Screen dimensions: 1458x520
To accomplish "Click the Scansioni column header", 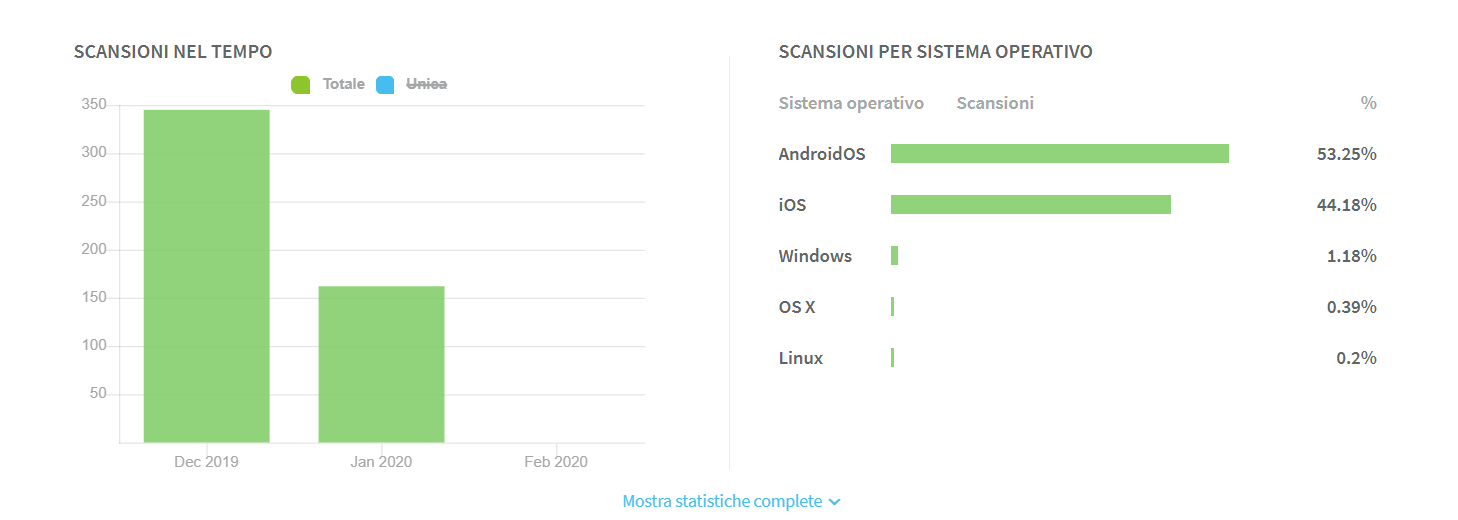I will pos(995,103).
